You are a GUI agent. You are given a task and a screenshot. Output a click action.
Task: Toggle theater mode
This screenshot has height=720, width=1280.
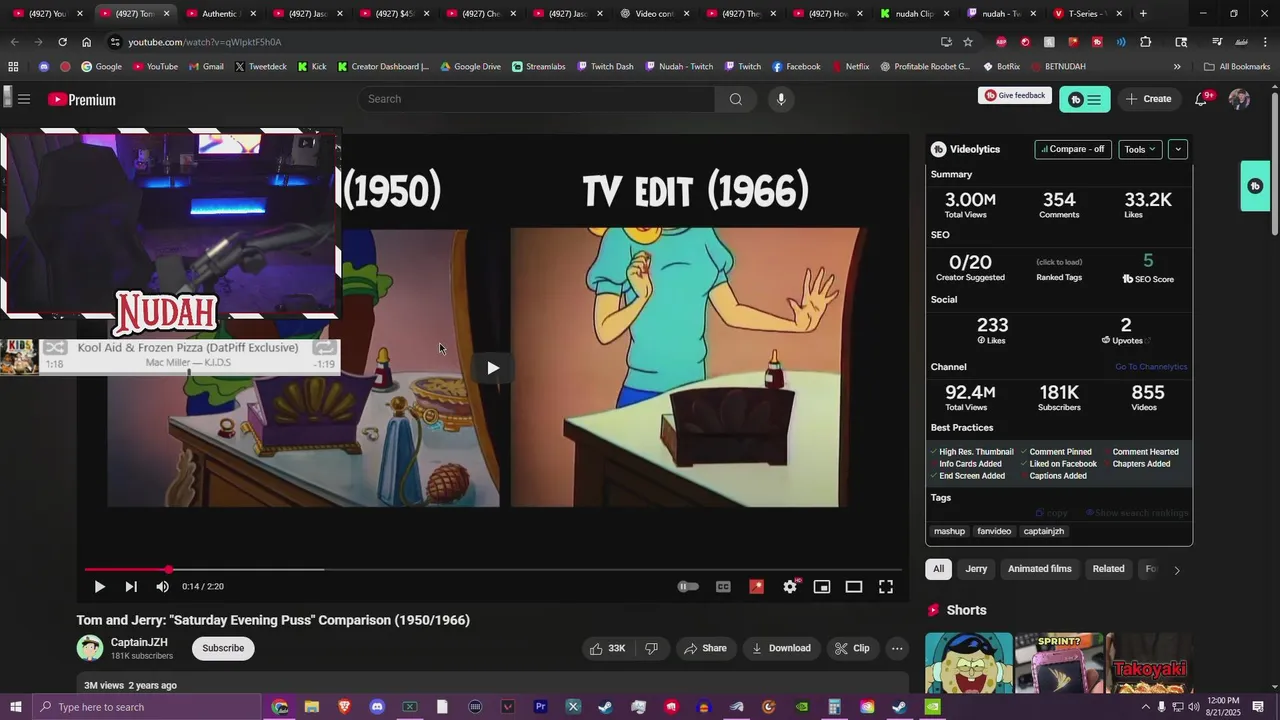point(854,587)
